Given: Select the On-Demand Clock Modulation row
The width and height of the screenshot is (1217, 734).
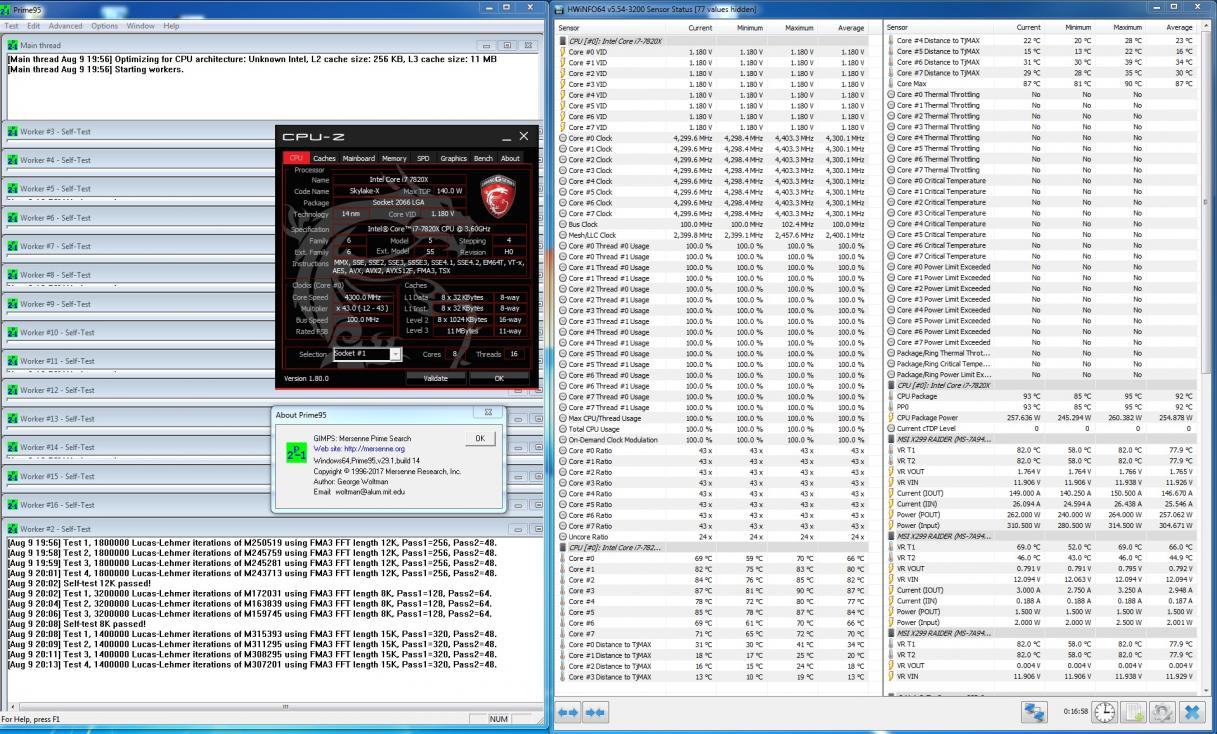Looking at the screenshot, I should 712,440.
